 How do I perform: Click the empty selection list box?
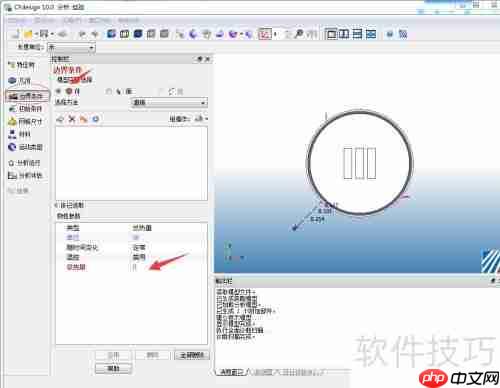[x=131, y=163]
